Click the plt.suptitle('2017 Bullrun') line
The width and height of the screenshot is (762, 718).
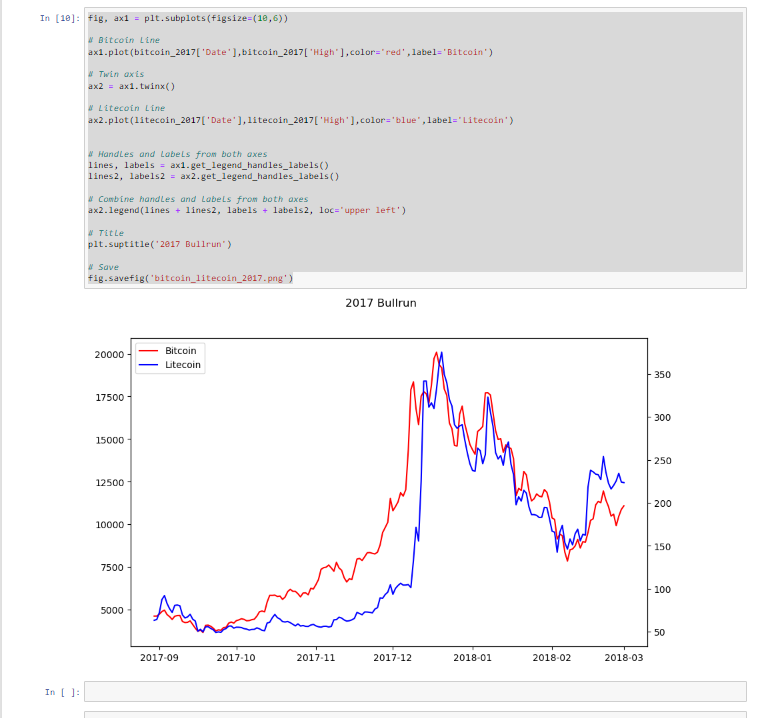[x=159, y=244]
